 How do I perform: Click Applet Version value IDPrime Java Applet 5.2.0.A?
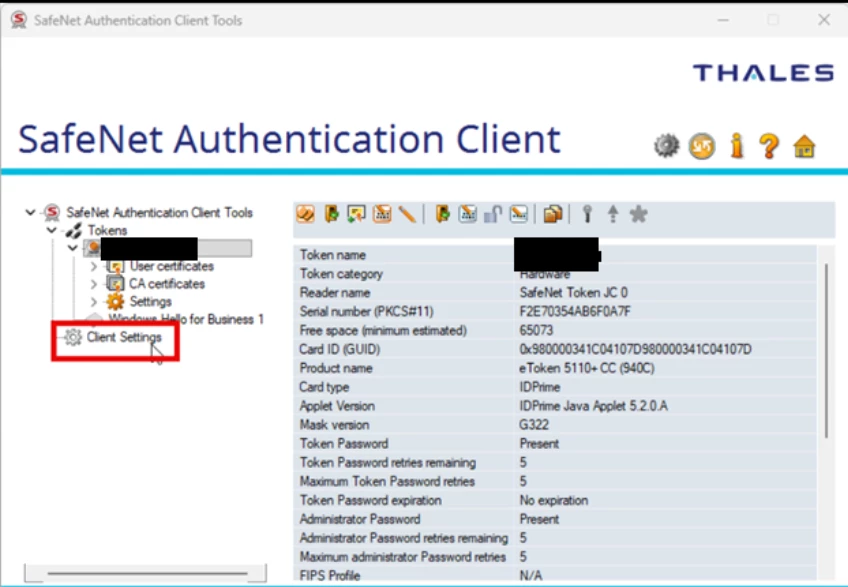click(x=593, y=406)
